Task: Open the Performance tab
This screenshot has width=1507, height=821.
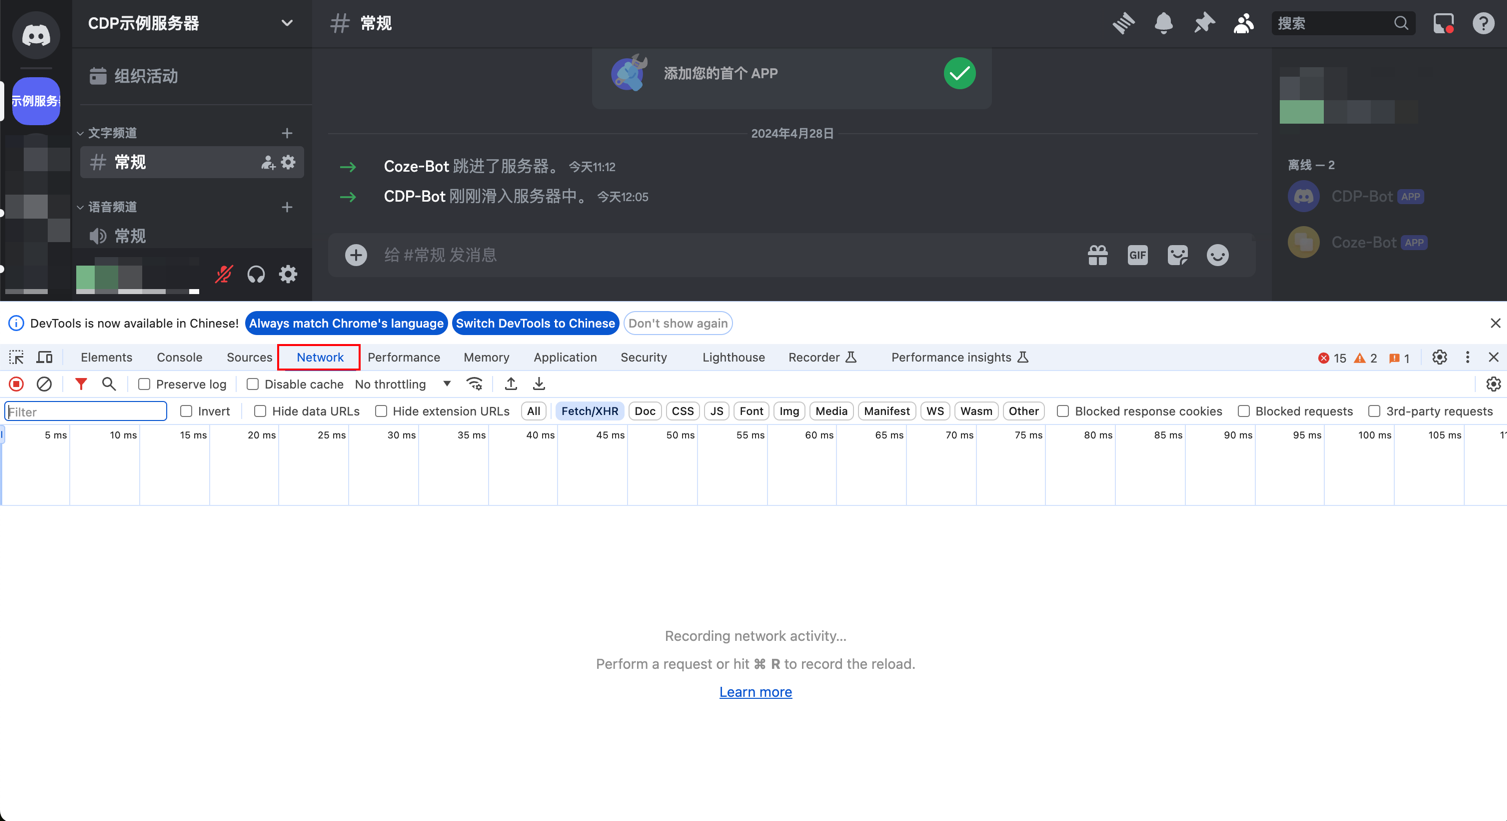Action: tap(404, 357)
